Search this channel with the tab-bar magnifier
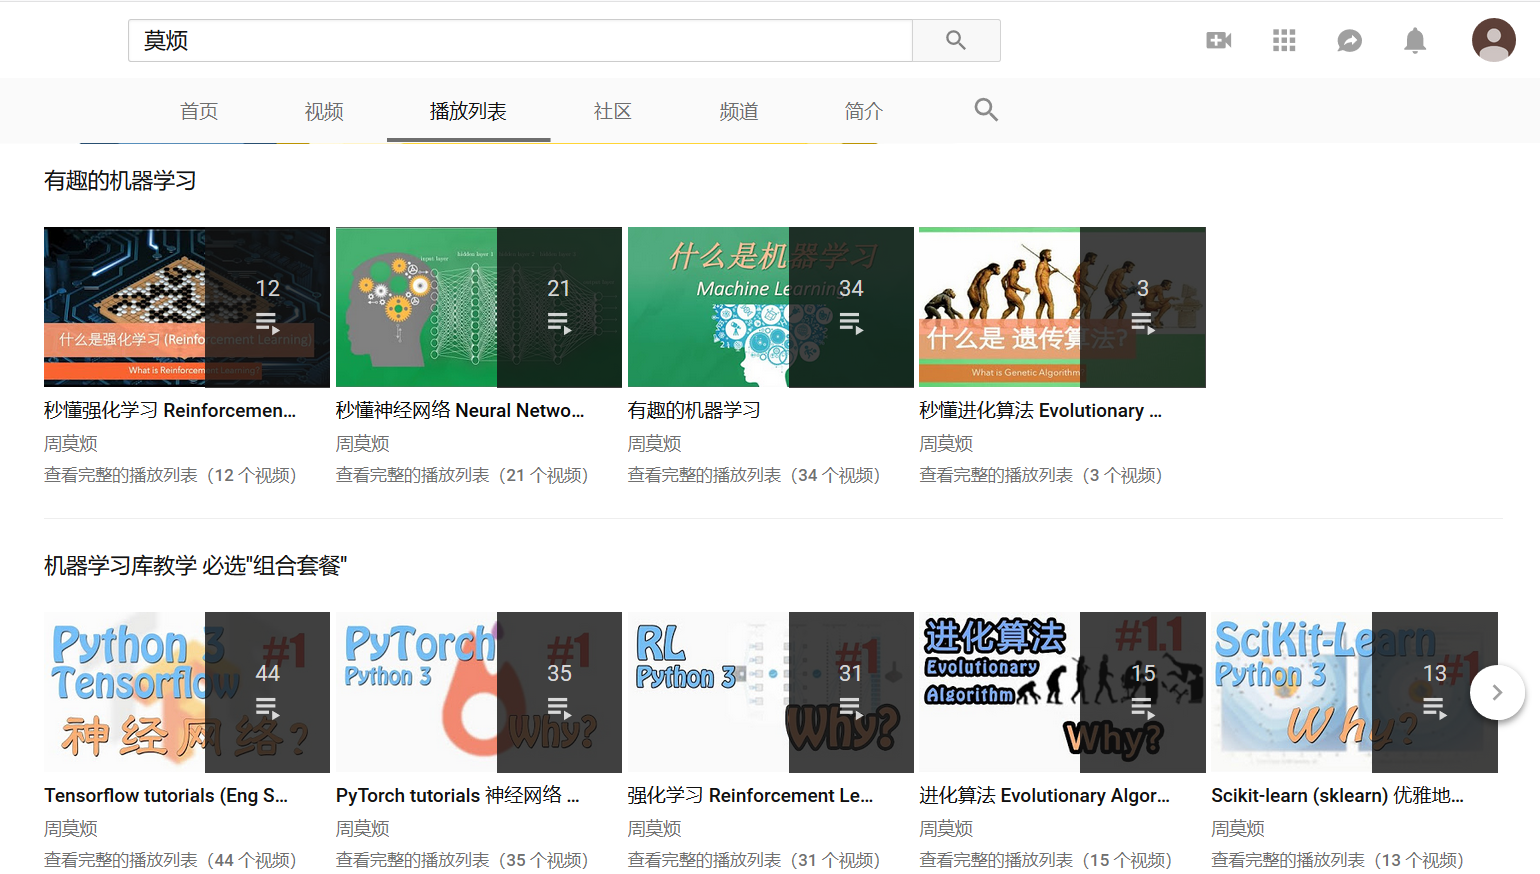 tap(986, 110)
